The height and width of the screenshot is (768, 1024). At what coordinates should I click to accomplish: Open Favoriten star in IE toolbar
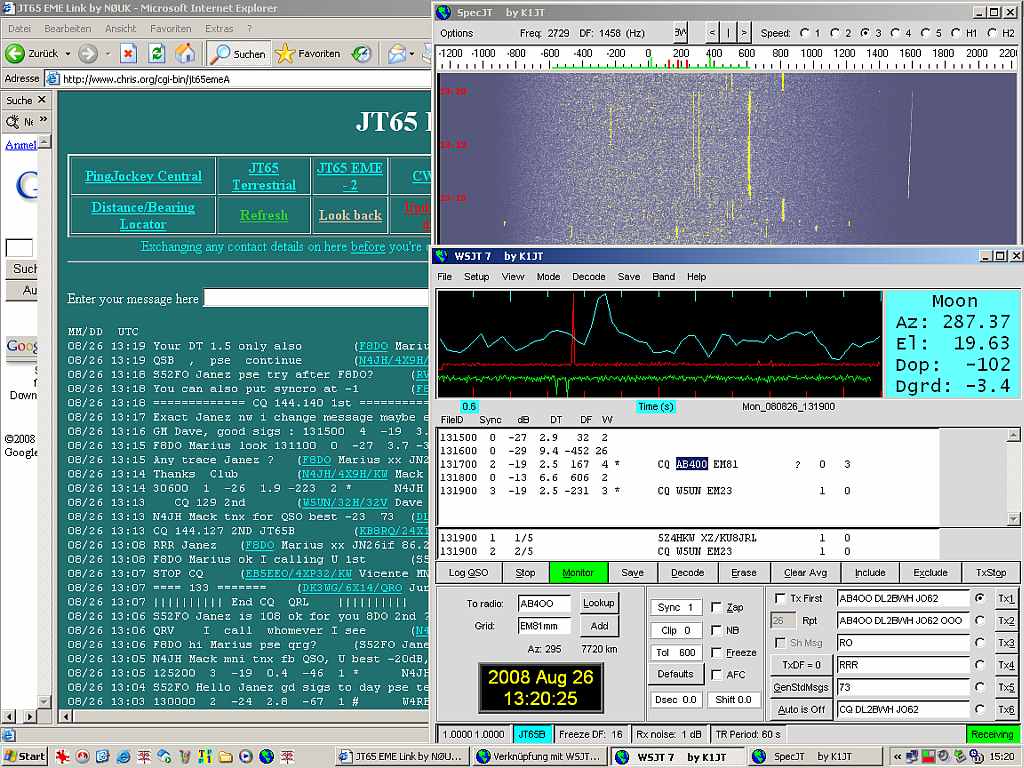pyautogui.click(x=308, y=54)
